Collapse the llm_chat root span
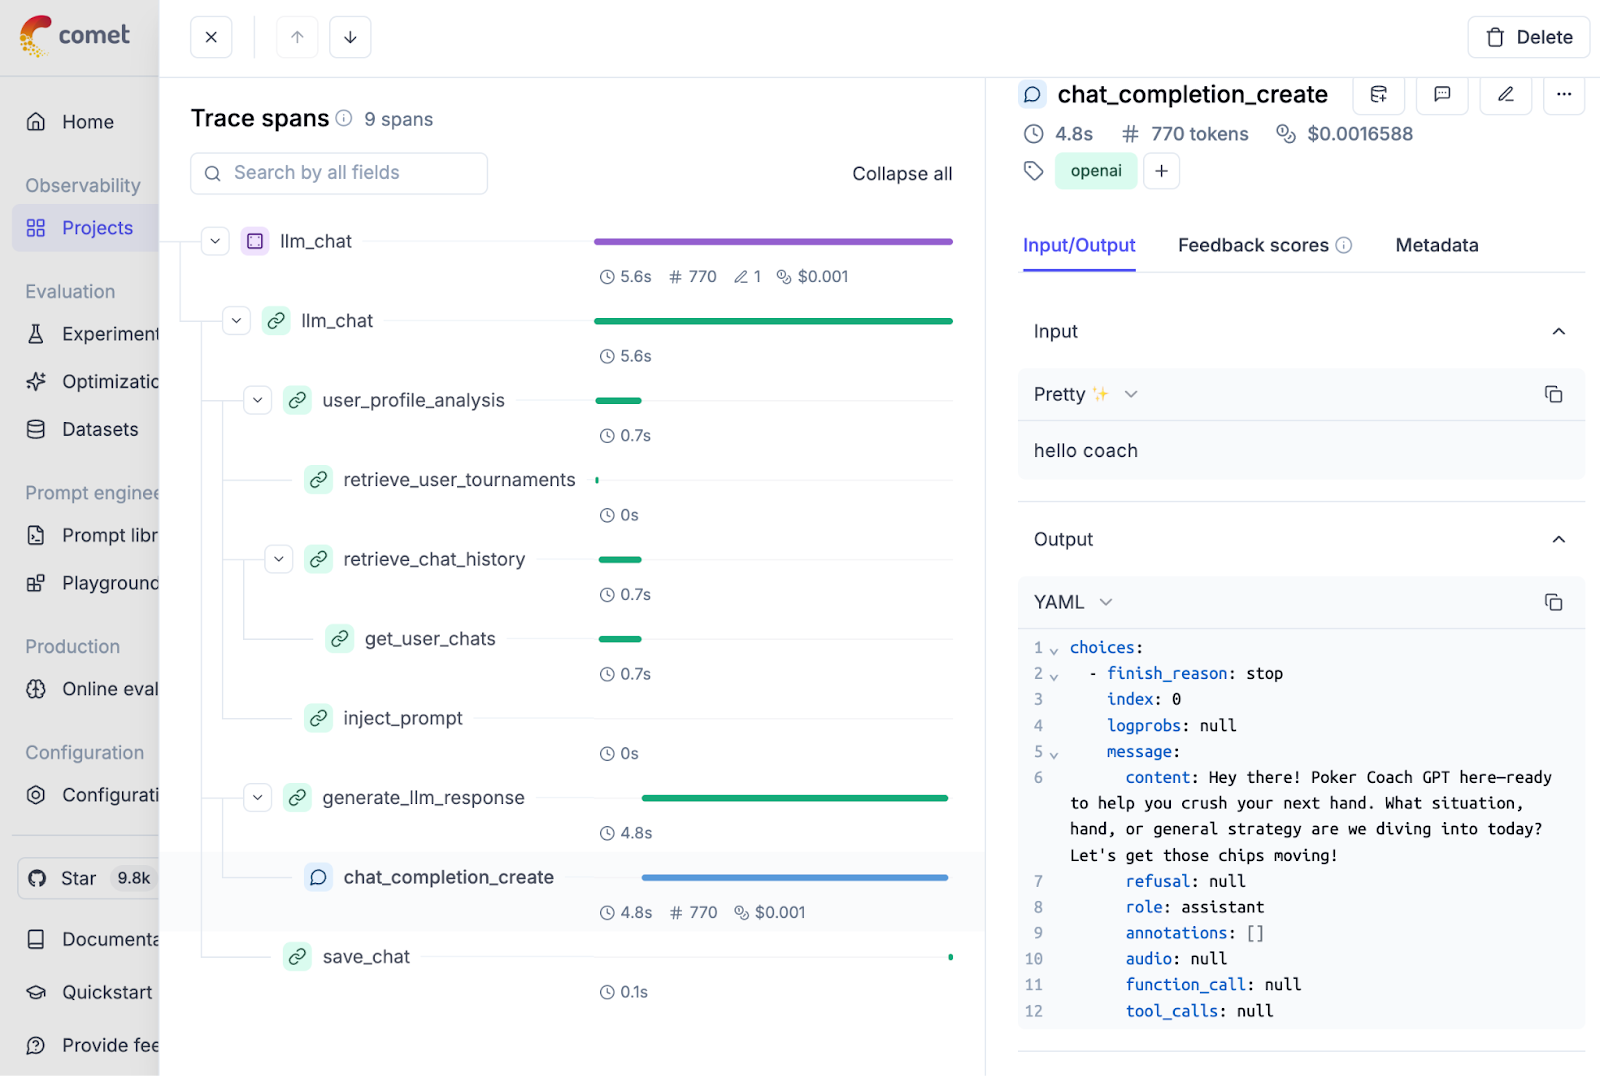Screen dimensions: 1600x1076 214,241
